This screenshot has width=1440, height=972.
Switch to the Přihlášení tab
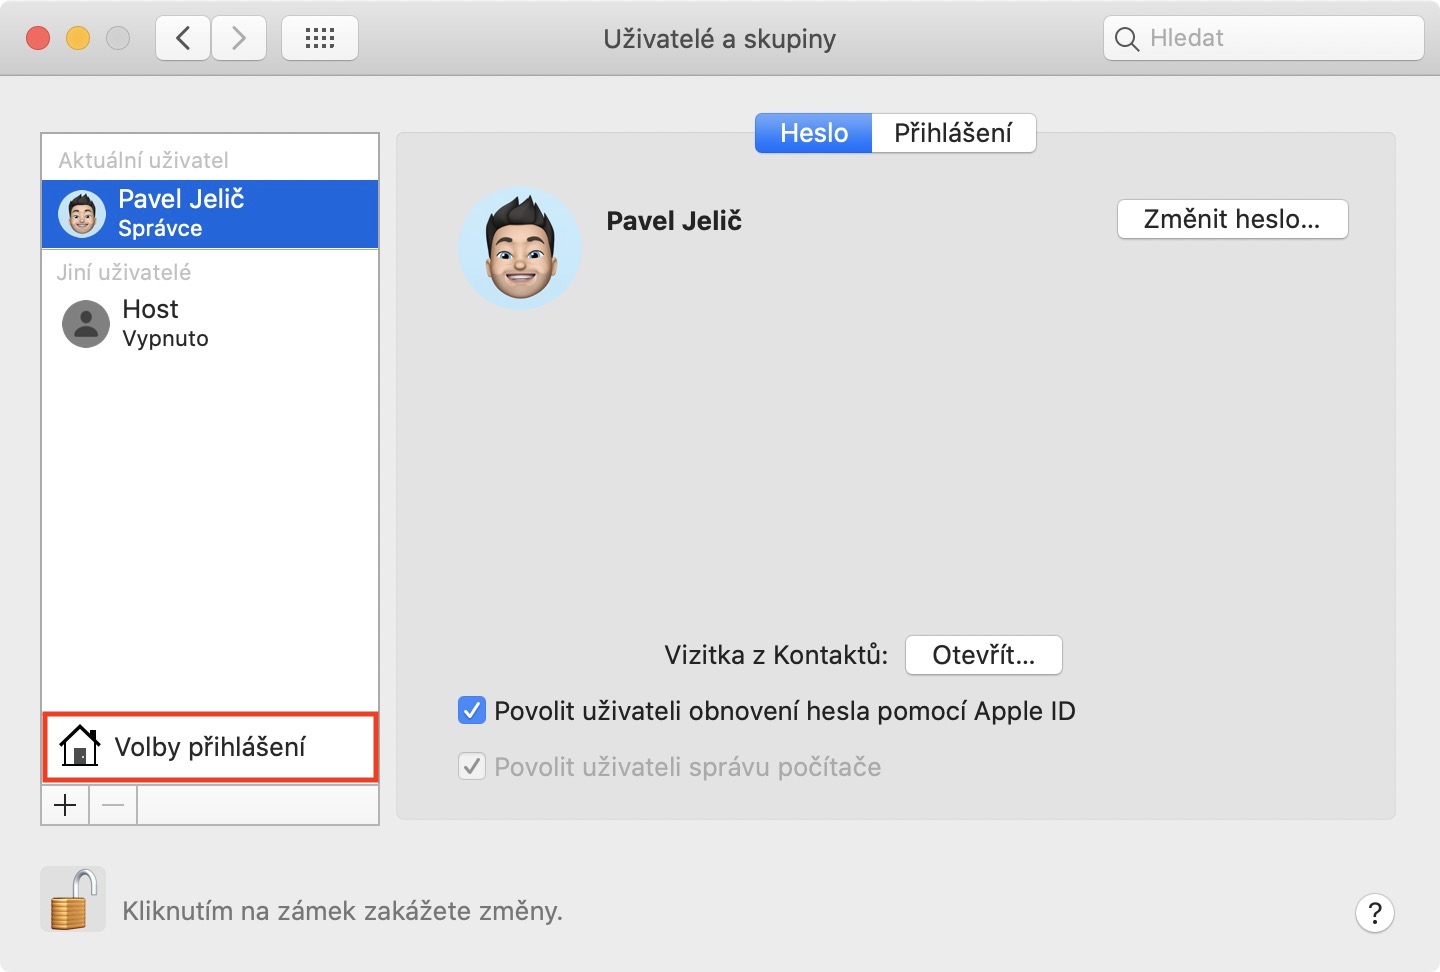tap(953, 133)
